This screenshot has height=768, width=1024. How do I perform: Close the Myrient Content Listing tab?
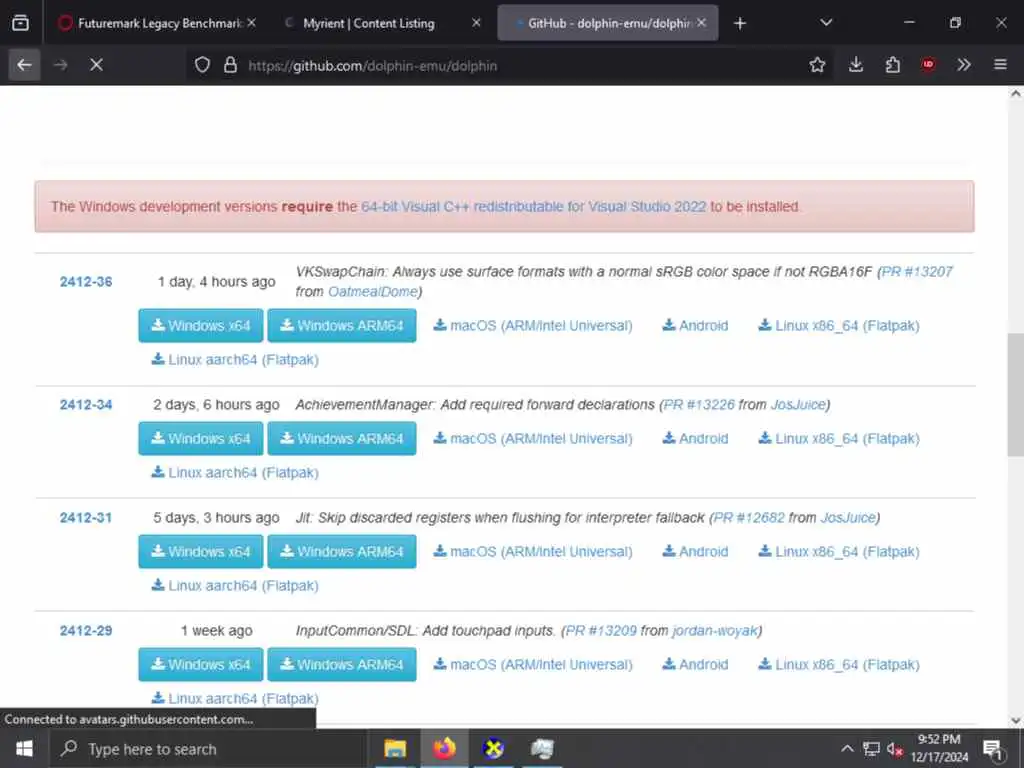coord(476,23)
